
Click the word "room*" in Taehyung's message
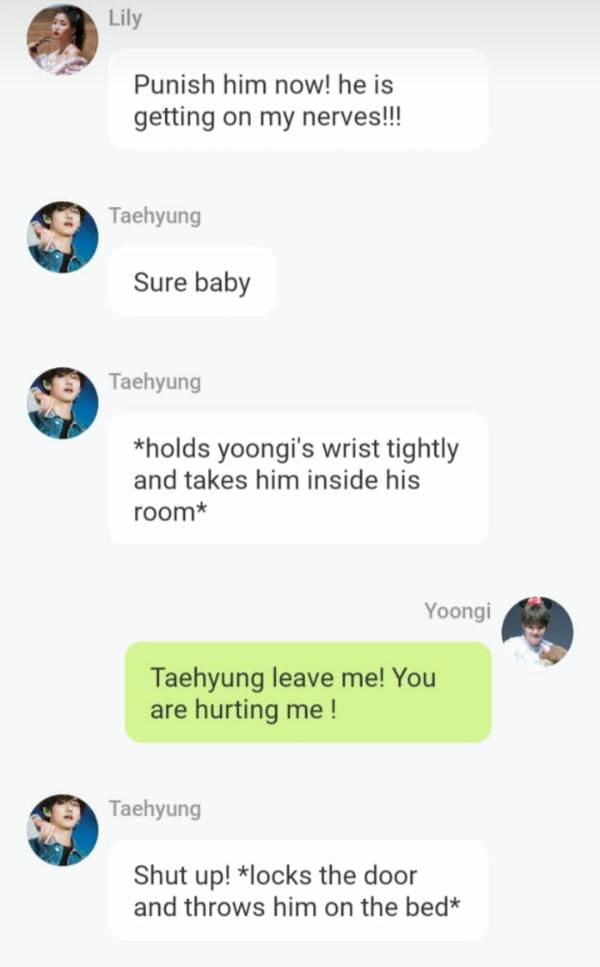[170, 512]
